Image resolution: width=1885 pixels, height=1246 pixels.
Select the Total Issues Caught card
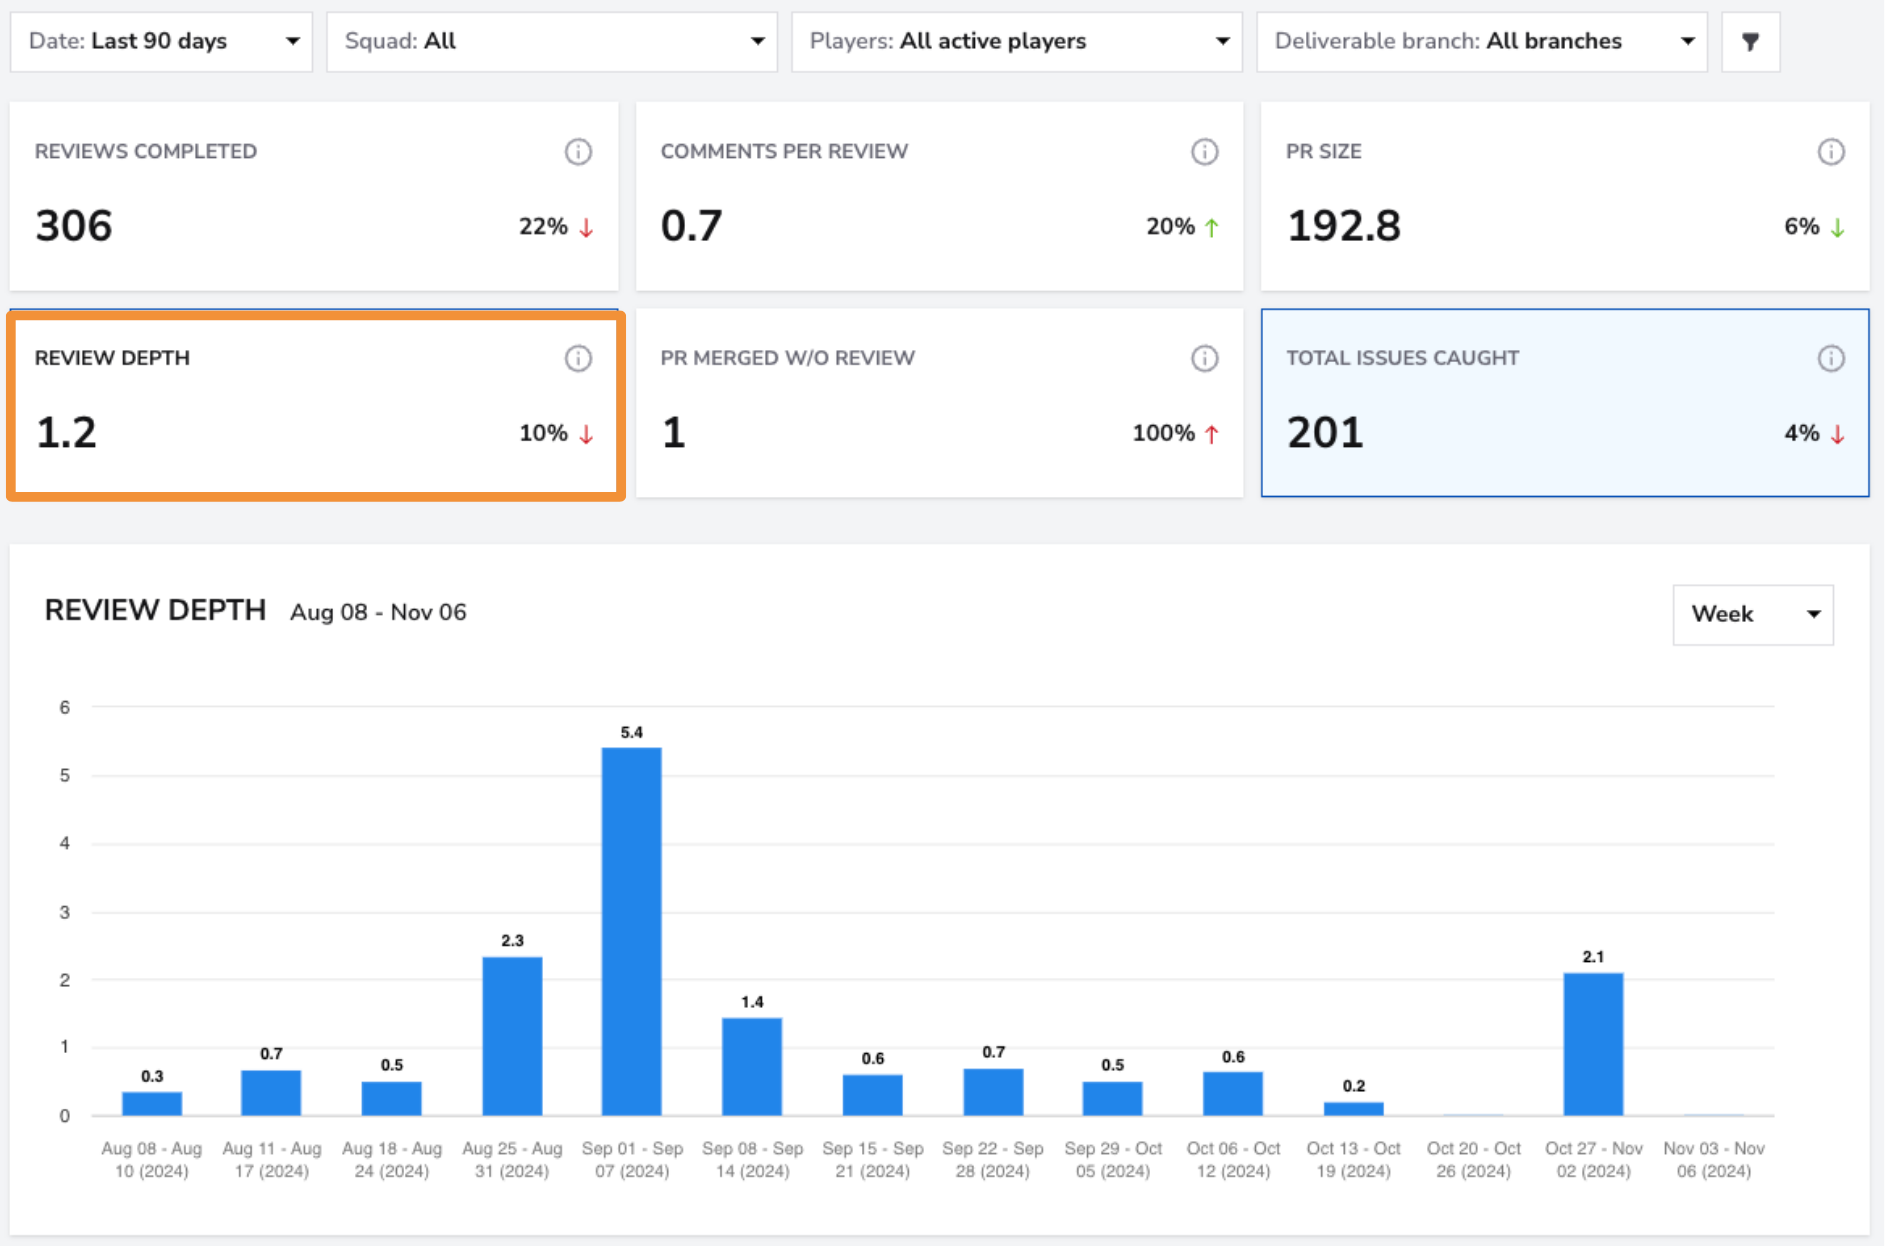[1565, 403]
